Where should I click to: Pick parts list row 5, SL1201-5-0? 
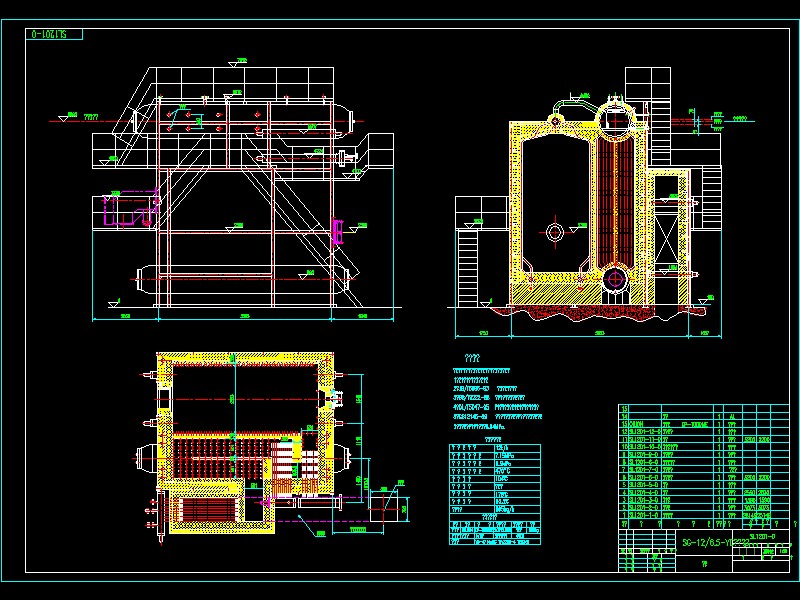(704, 485)
